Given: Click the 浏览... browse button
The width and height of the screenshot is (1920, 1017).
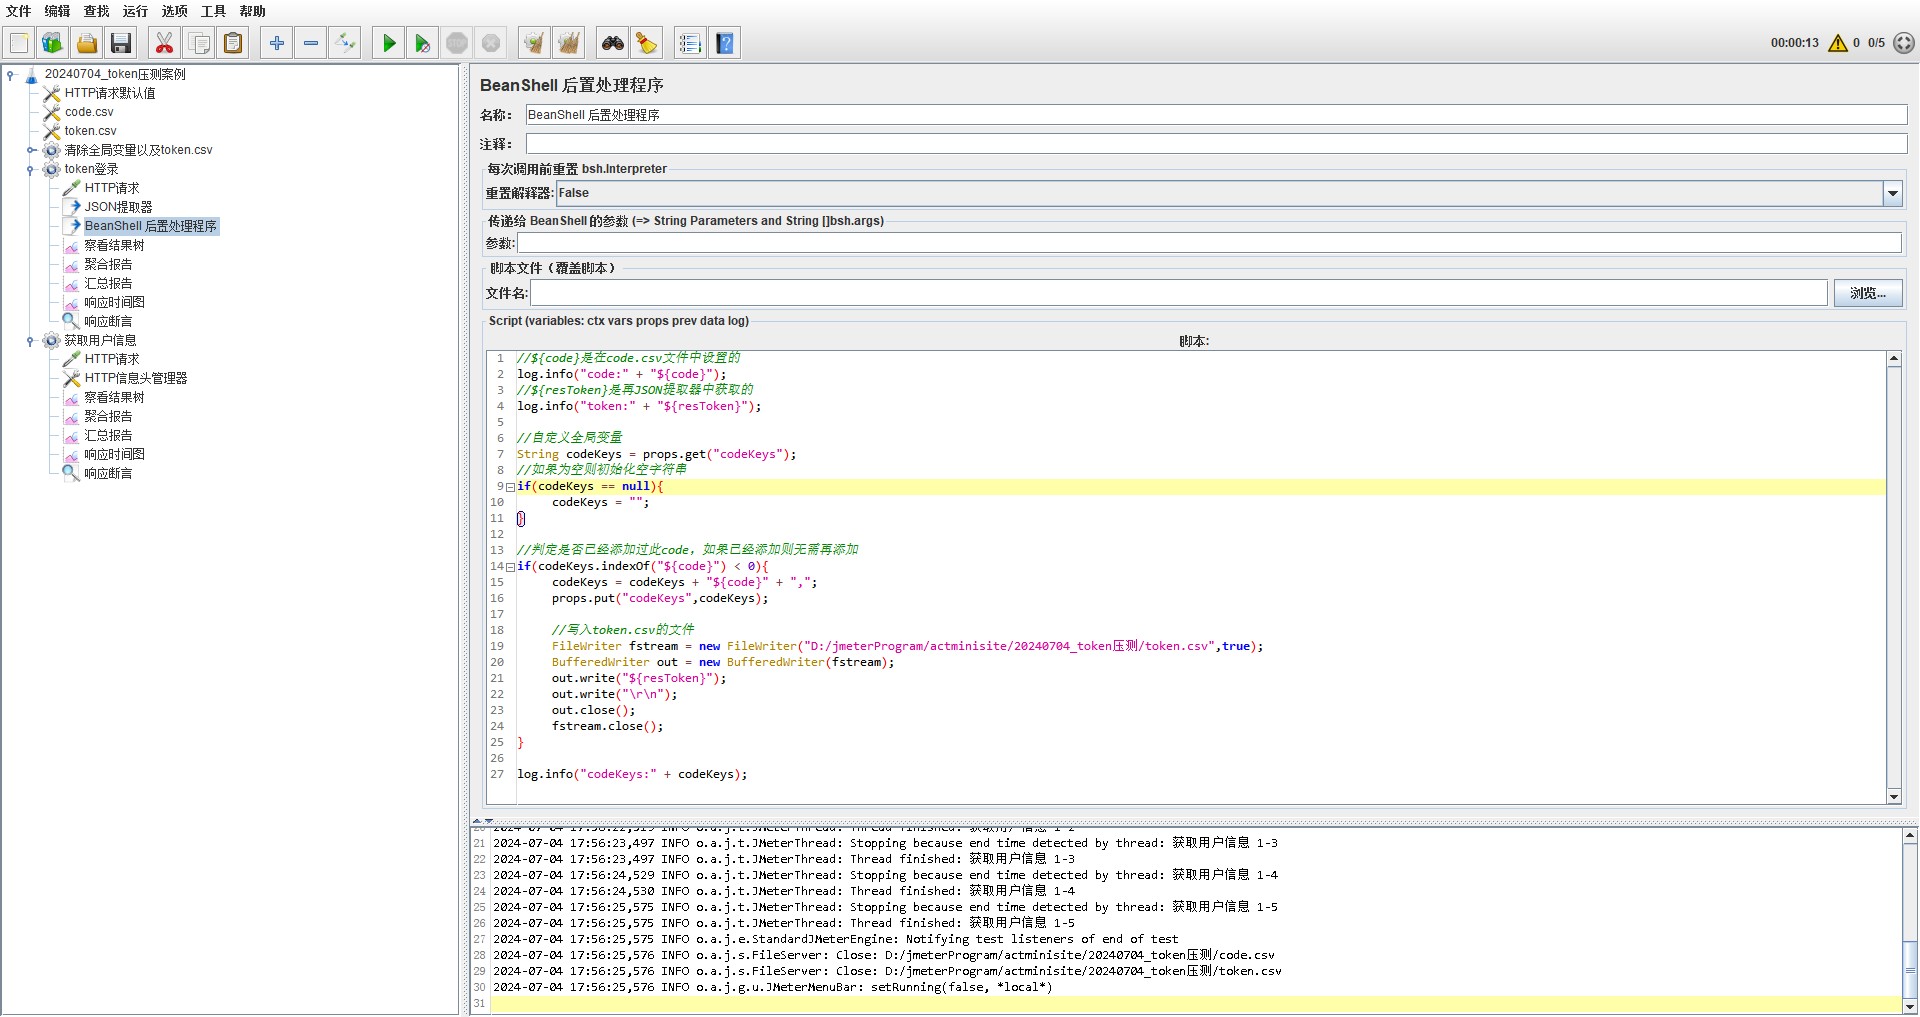Looking at the screenshot, I should coord(1867,293).
